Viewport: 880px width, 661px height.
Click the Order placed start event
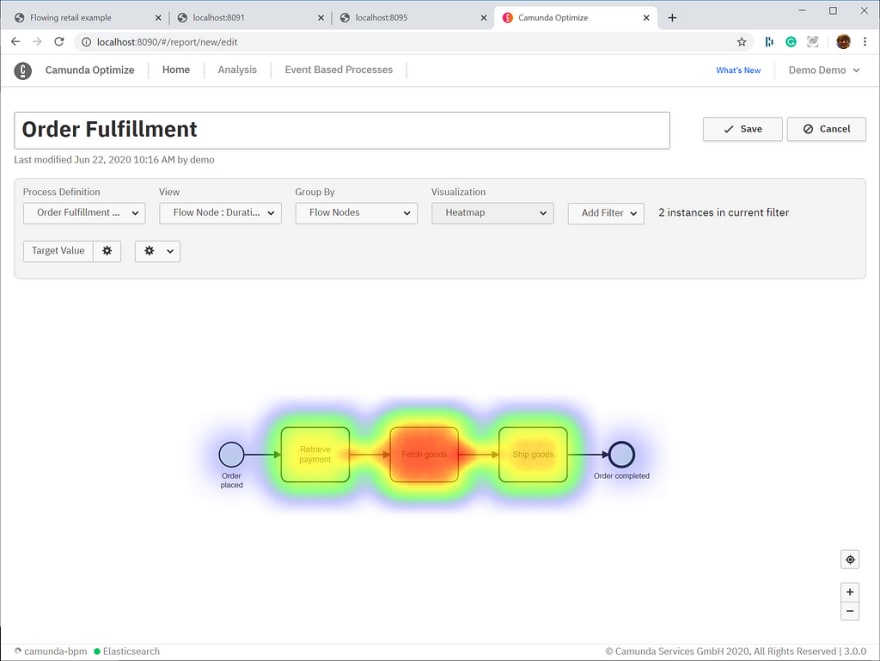(x=231, y=455)
